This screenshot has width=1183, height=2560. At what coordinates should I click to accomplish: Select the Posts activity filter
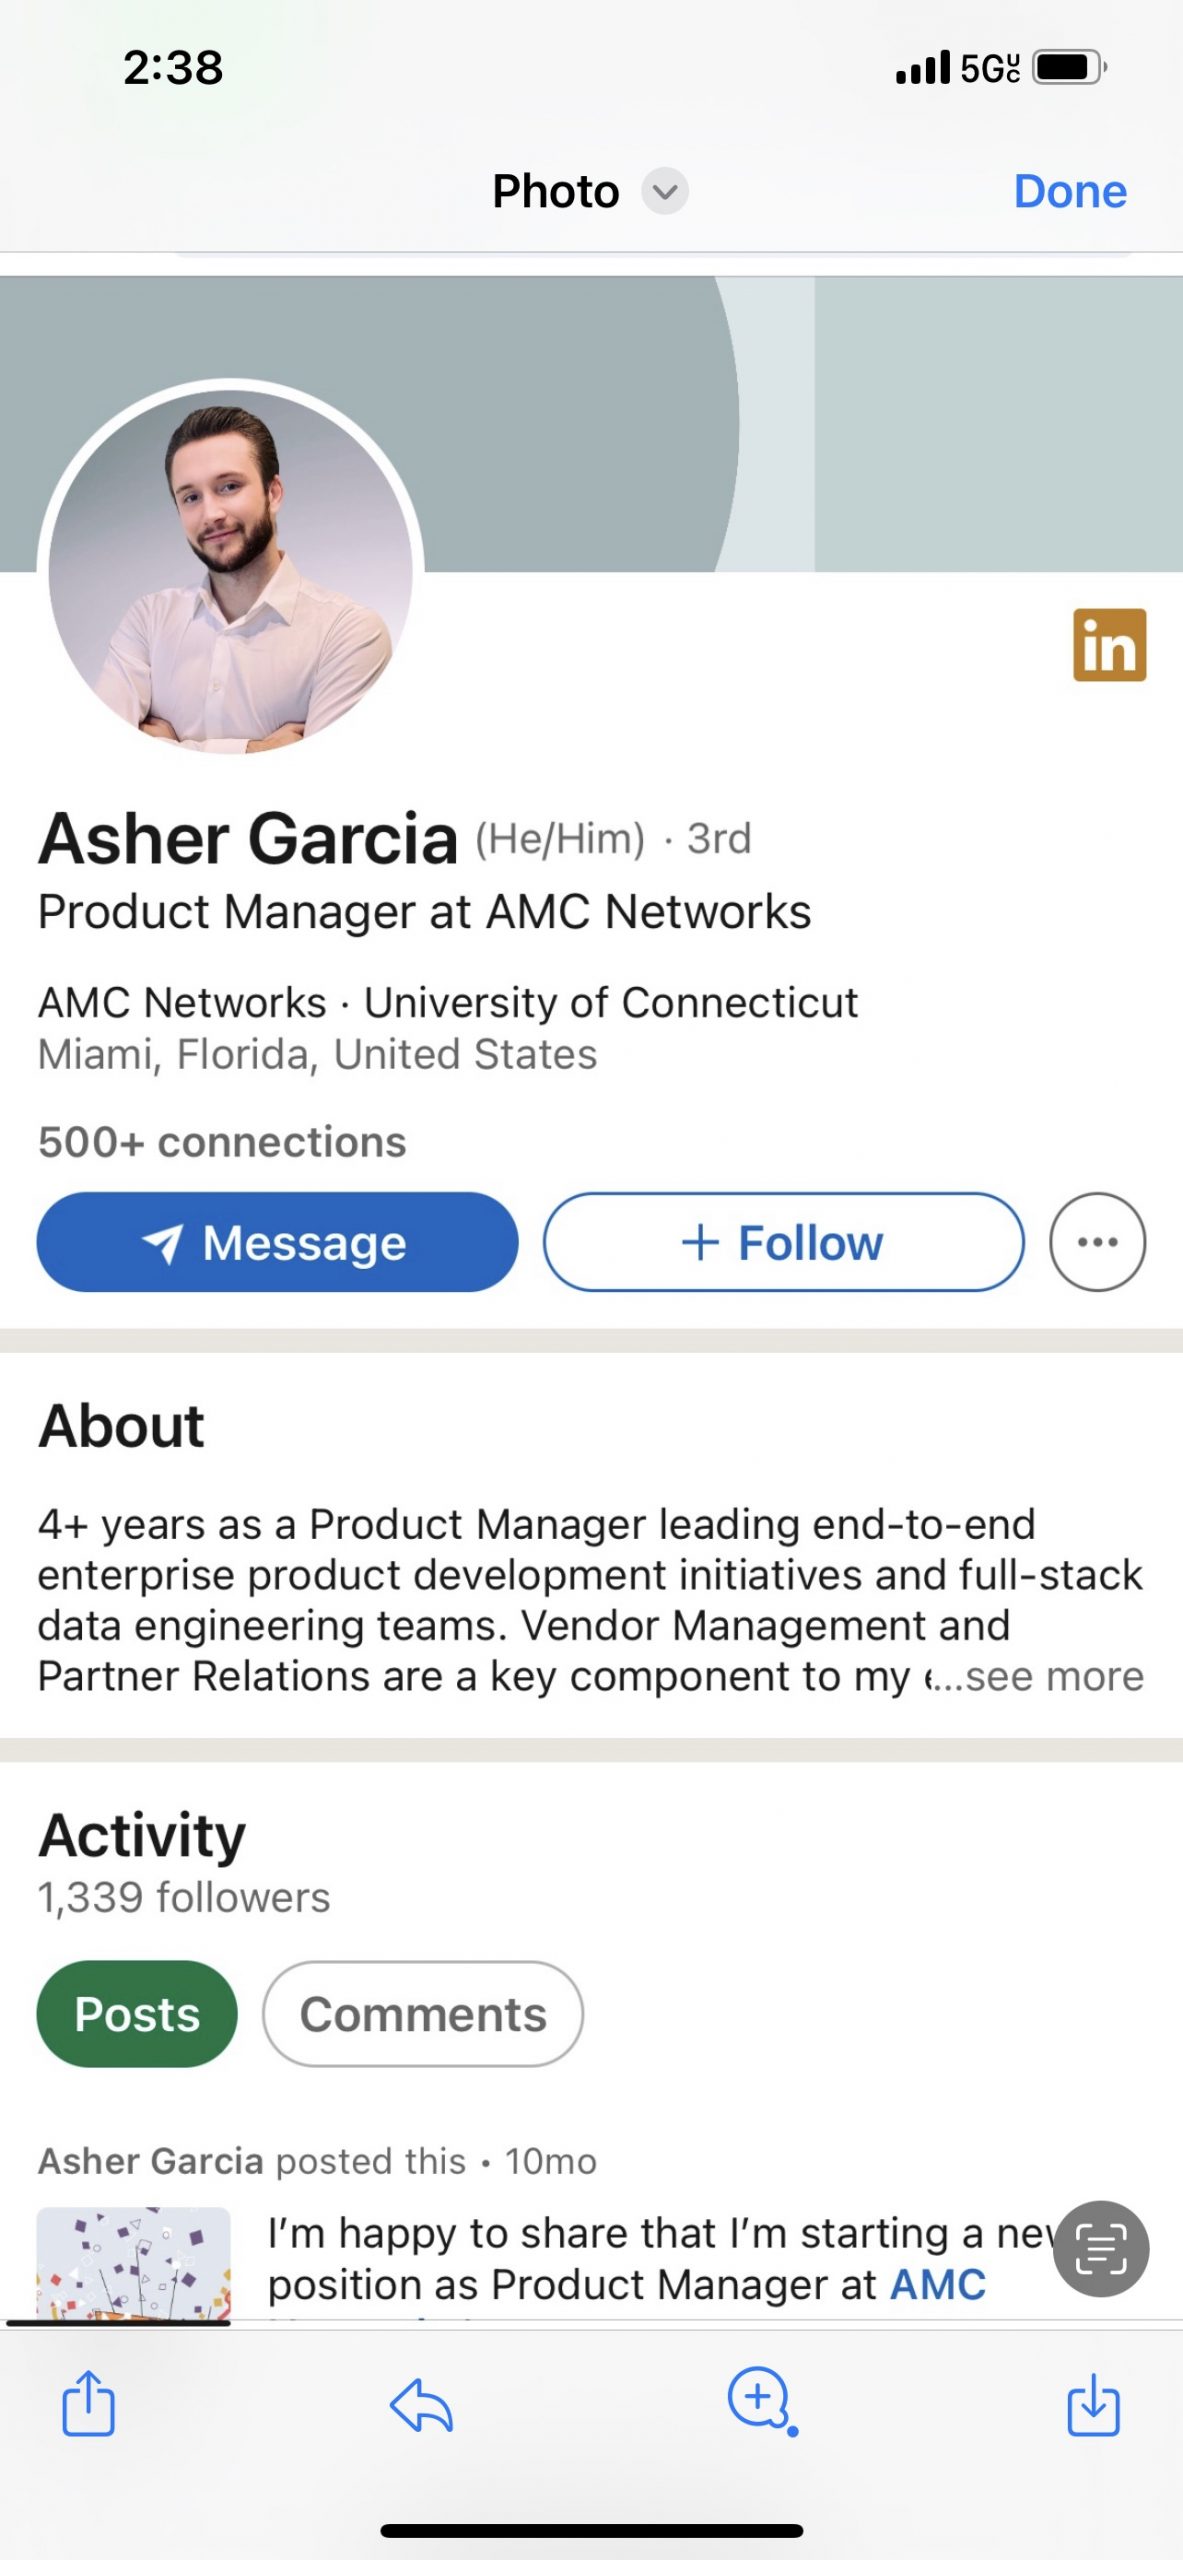pyautogui.click(x=137, y=2014)
